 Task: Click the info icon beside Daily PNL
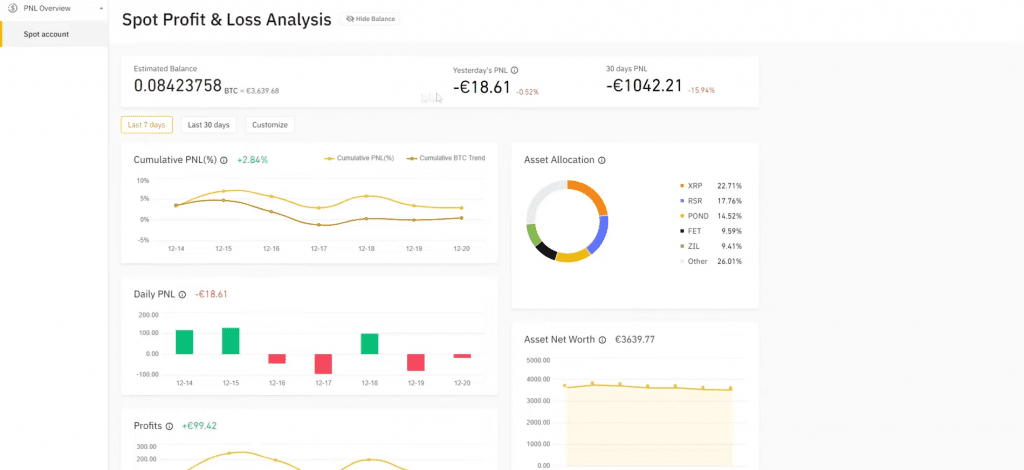click(182, 294)
